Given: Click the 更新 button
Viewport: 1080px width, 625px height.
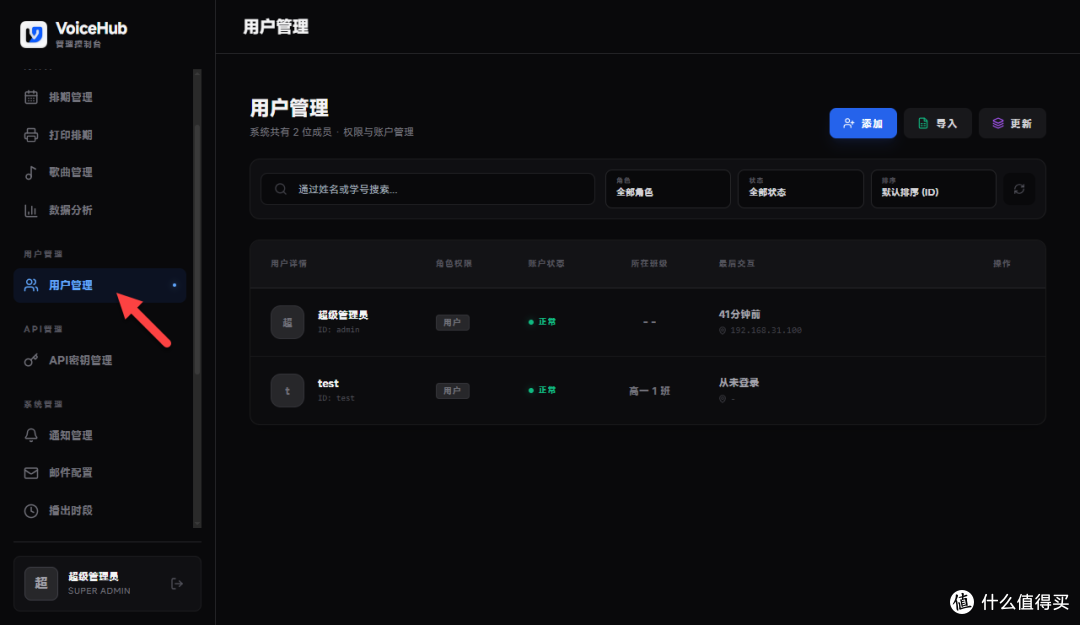Looking at the screenshot, I should (x=1012, y=123).
